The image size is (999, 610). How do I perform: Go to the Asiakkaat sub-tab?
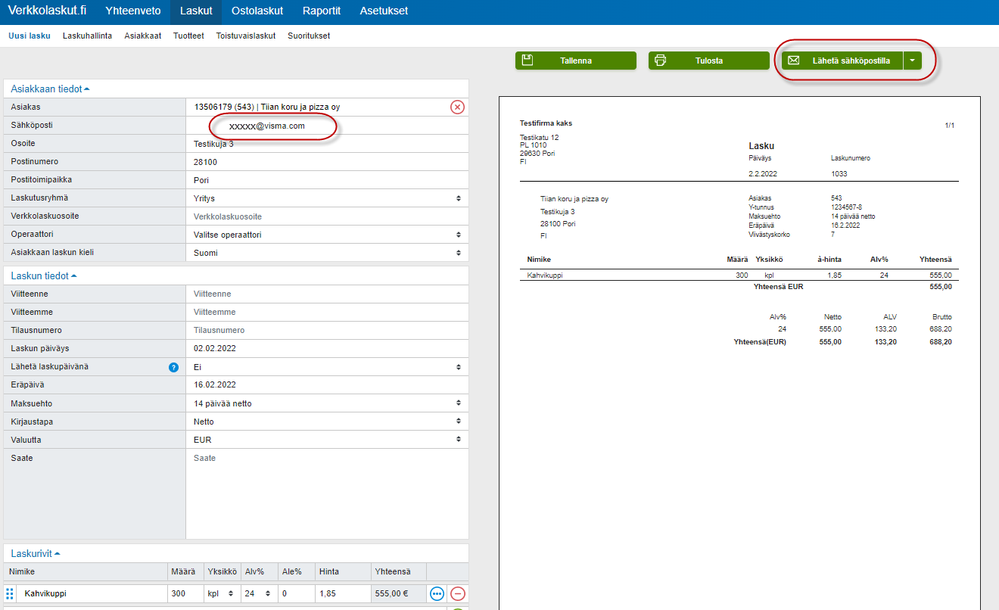(x=143, y=36)
